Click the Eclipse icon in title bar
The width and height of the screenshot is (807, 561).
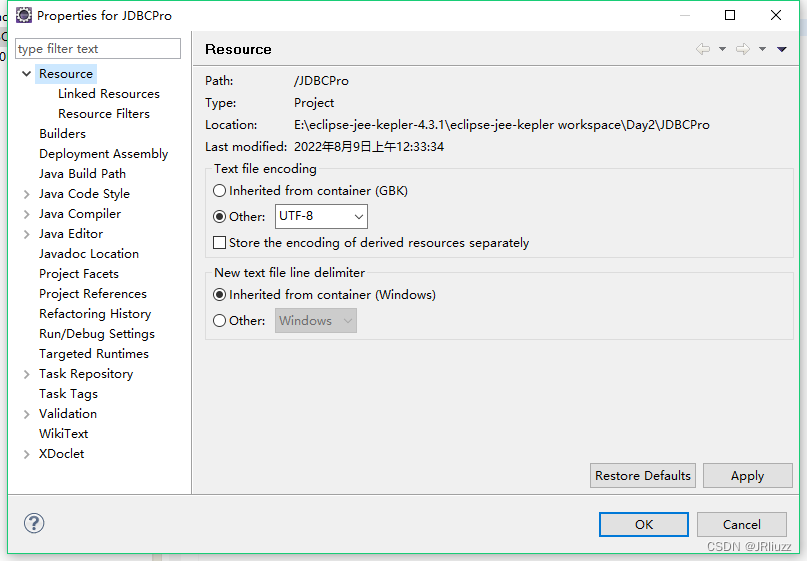(x=24, y=15)
